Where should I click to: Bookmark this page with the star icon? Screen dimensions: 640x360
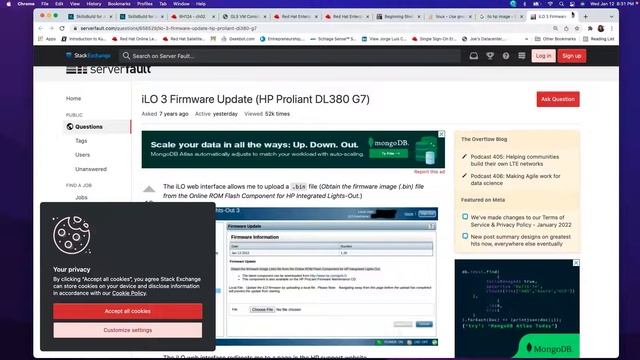[x=577, y=29]
